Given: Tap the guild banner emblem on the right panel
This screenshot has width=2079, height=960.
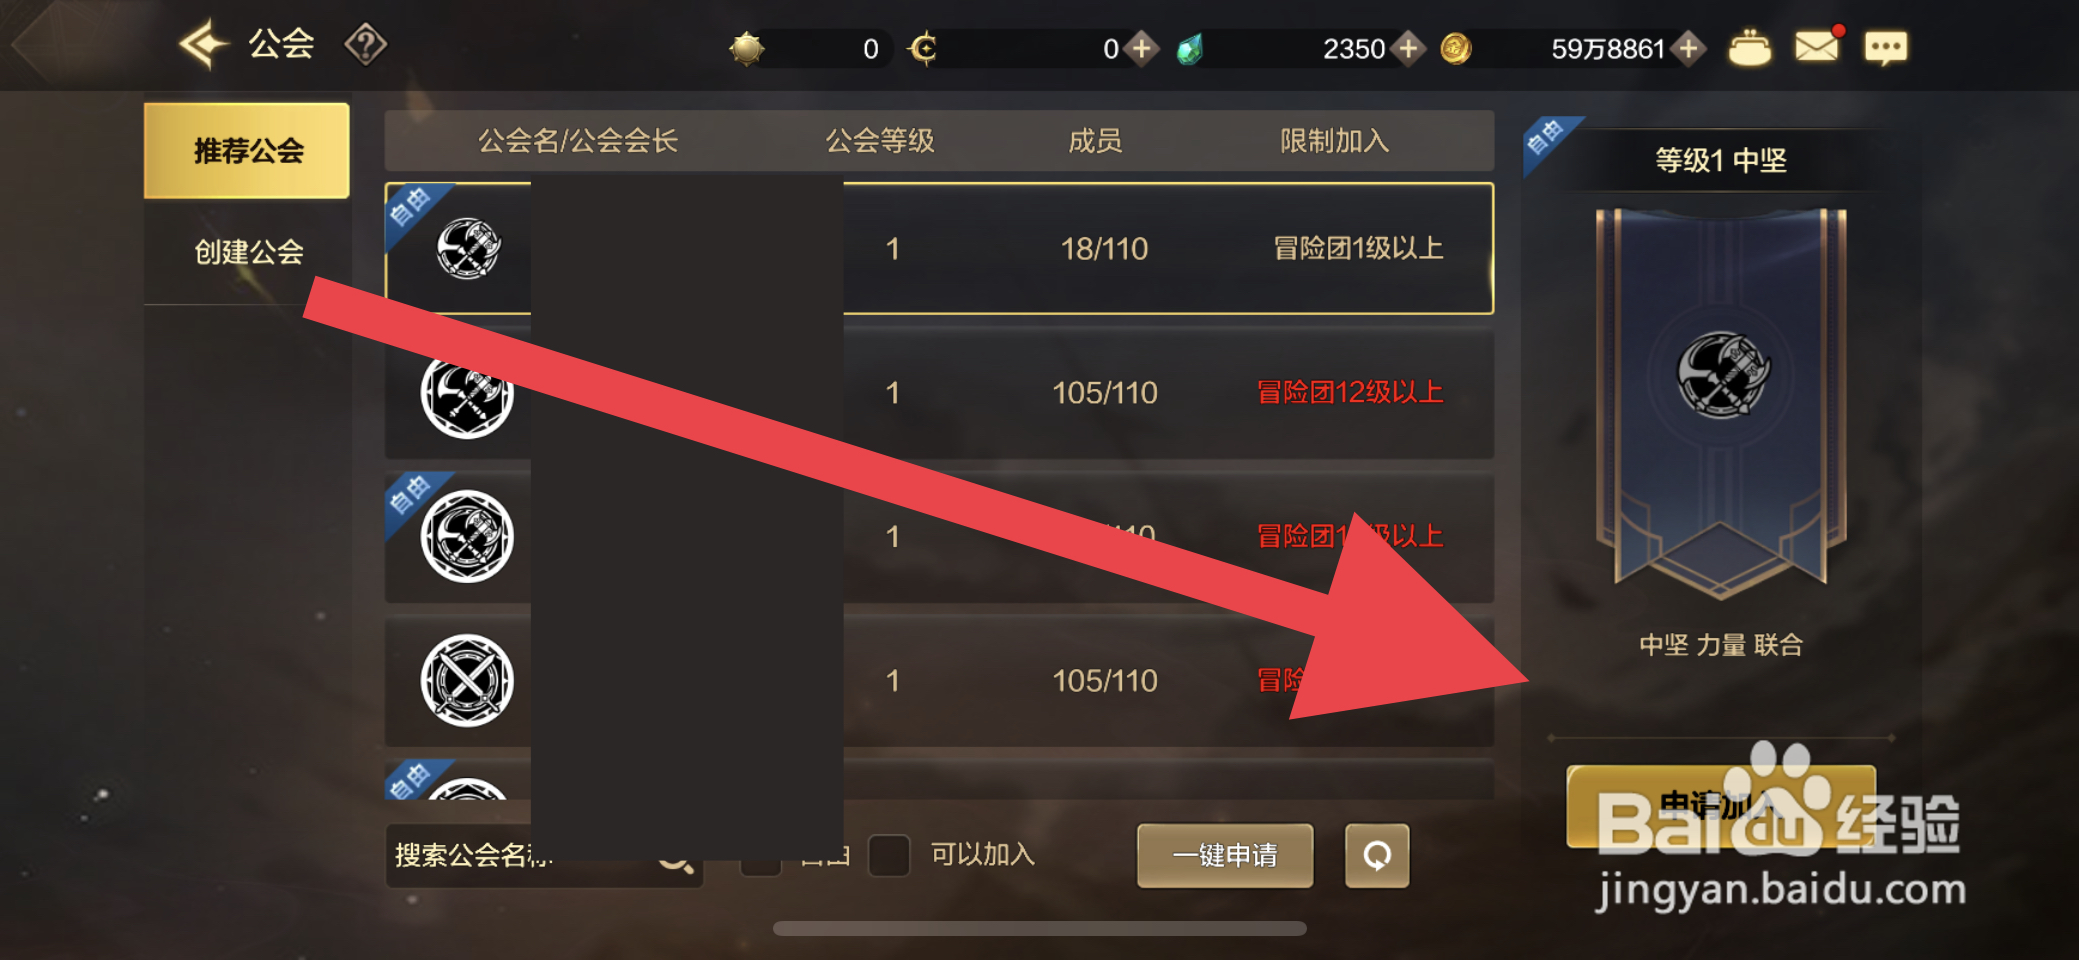Looking at the screenshot, I should coord(1722,375).
